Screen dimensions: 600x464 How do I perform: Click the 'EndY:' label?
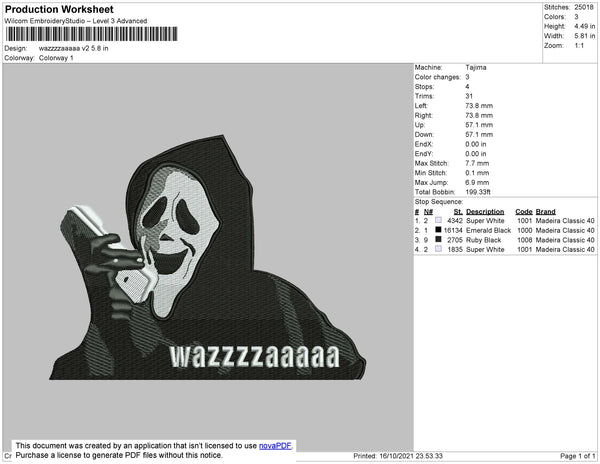coord(424,154)
